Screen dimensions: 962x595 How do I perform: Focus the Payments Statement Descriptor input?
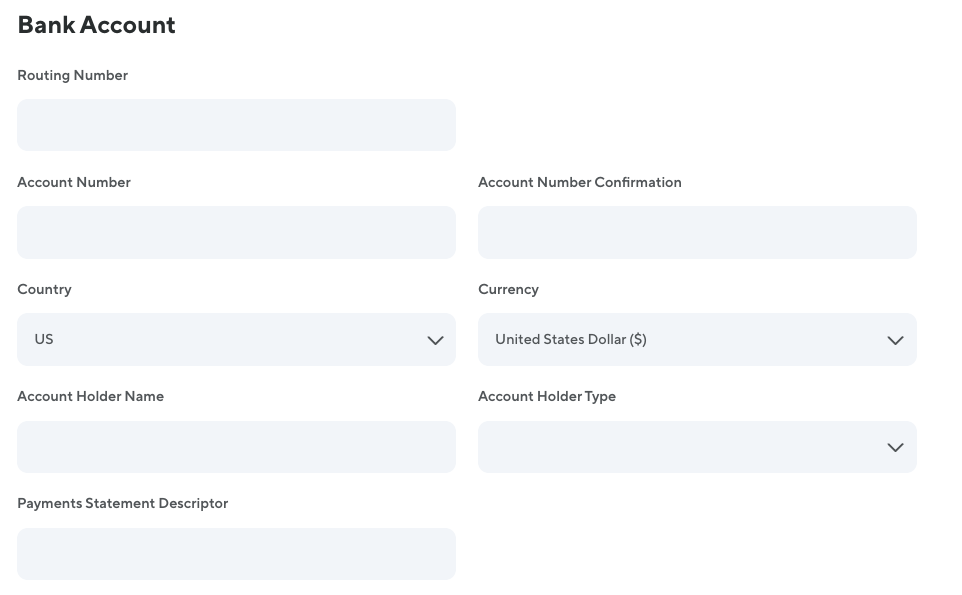click(236, 554)
